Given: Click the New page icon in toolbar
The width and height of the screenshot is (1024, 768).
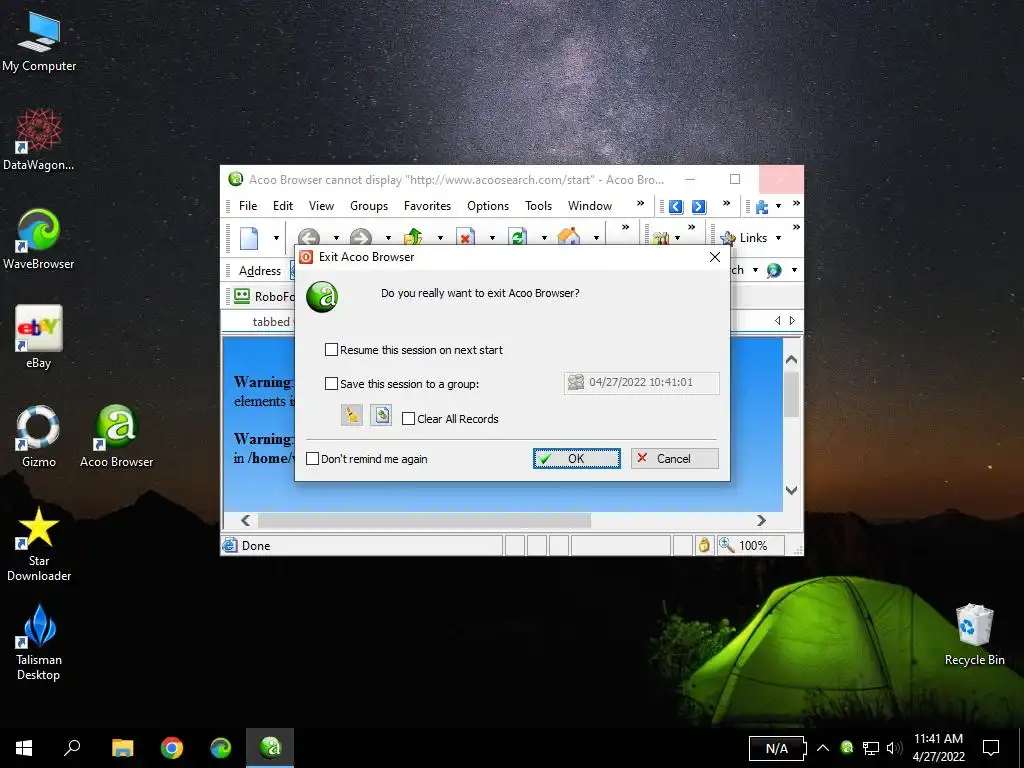Looking at the screenshot, I should click(x=249, y=238).
